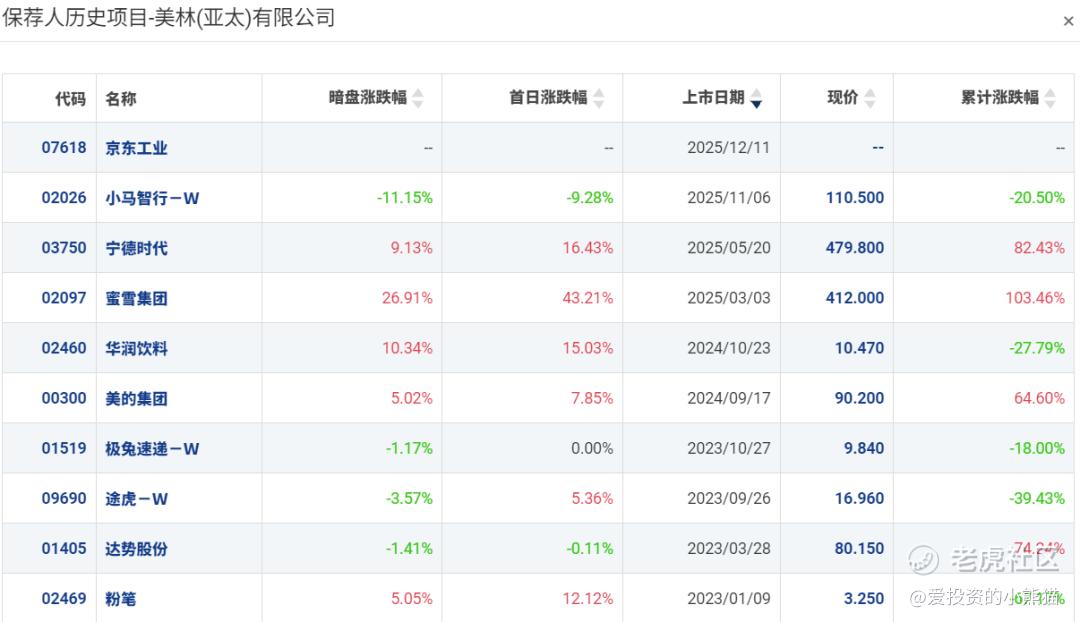Click stock code 00300
1080x622 pixels.
click(x=64, y=398)
